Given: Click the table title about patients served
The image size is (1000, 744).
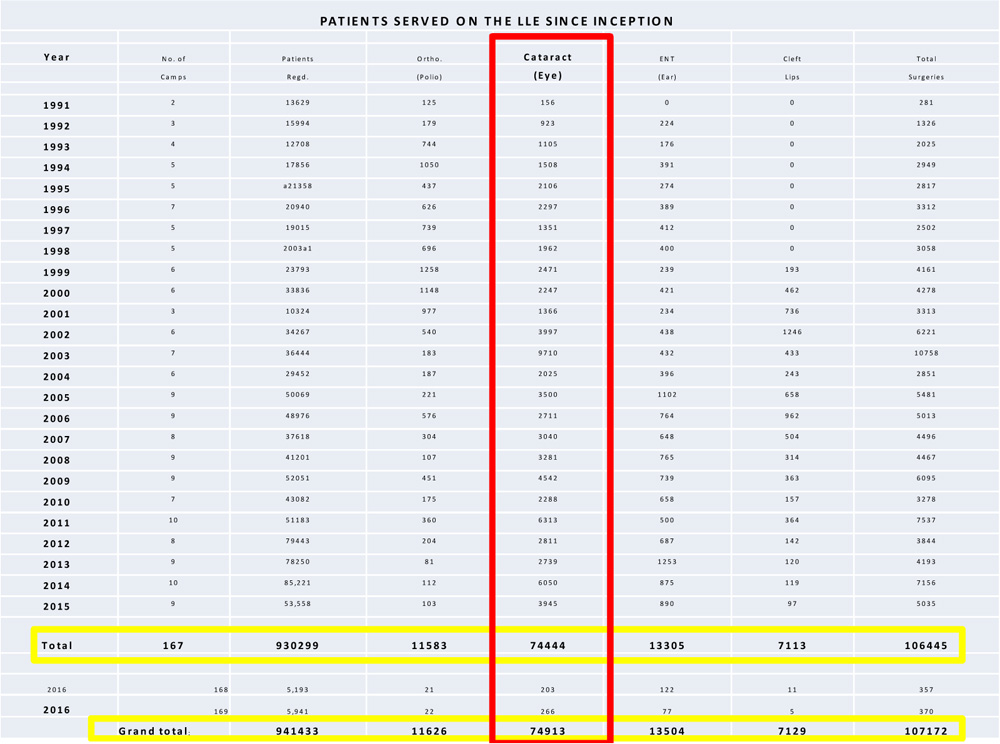Looking at the screenshot, I should click(497, 21).
